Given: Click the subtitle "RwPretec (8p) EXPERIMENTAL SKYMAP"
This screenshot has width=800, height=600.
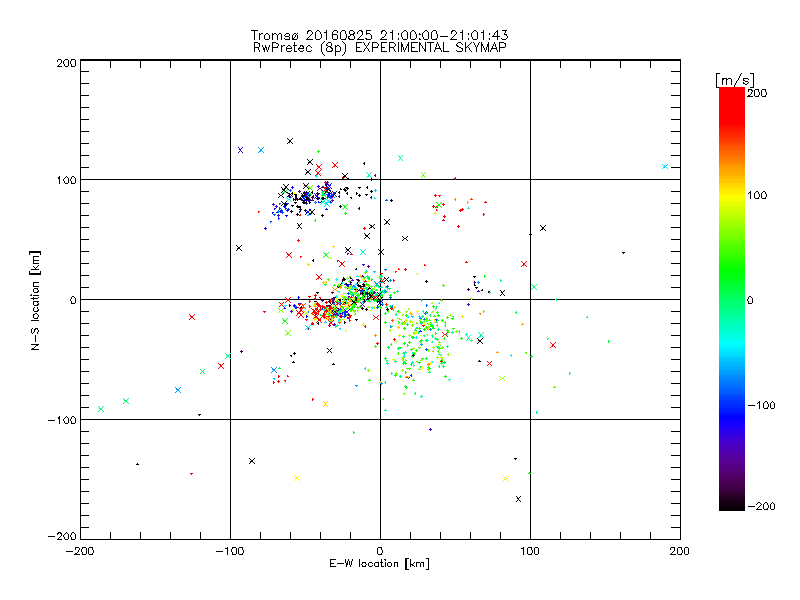Looking at the screenshot, I should 379,47.
